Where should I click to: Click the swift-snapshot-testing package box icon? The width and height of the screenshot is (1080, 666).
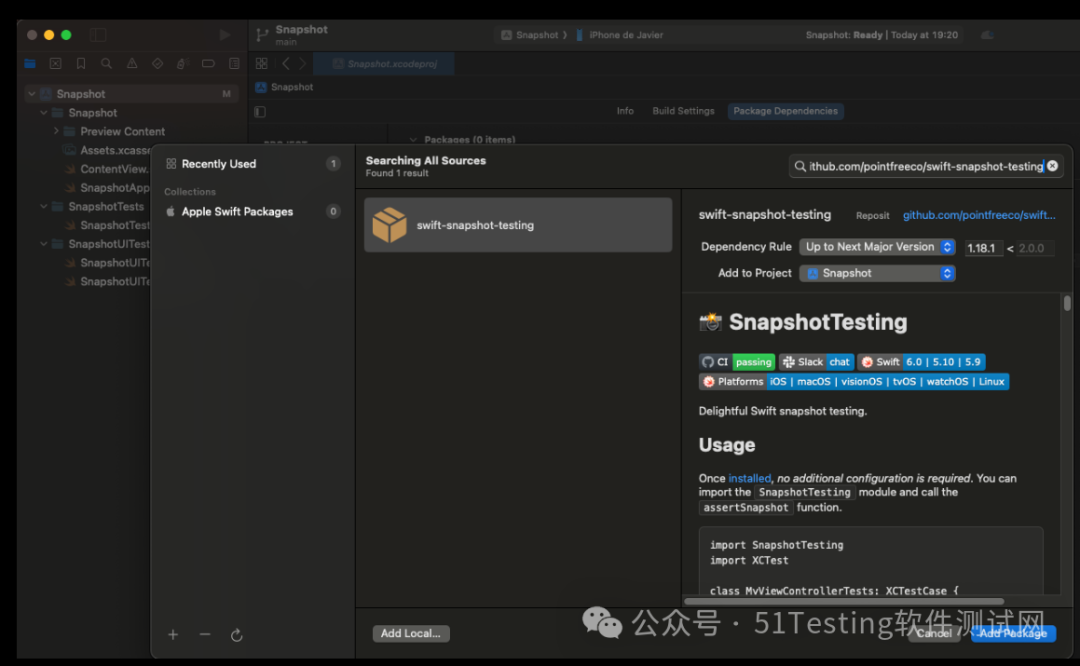click(389, 225)
